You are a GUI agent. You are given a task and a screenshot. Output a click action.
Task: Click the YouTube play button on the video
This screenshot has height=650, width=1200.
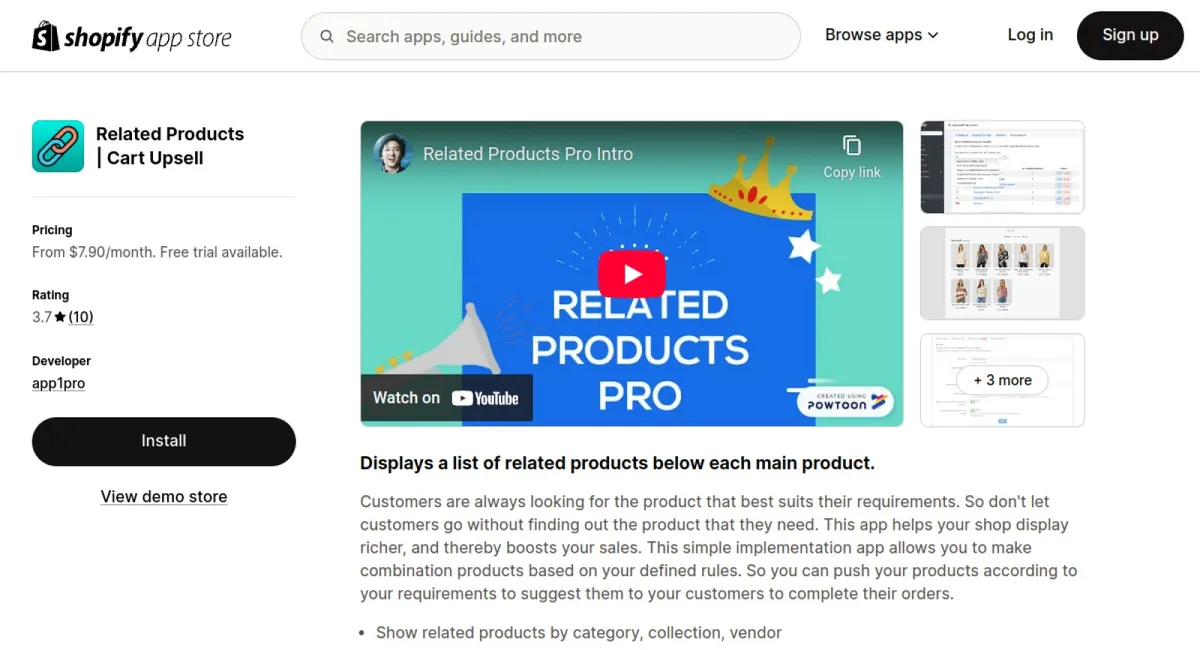[x=631, y=273]
